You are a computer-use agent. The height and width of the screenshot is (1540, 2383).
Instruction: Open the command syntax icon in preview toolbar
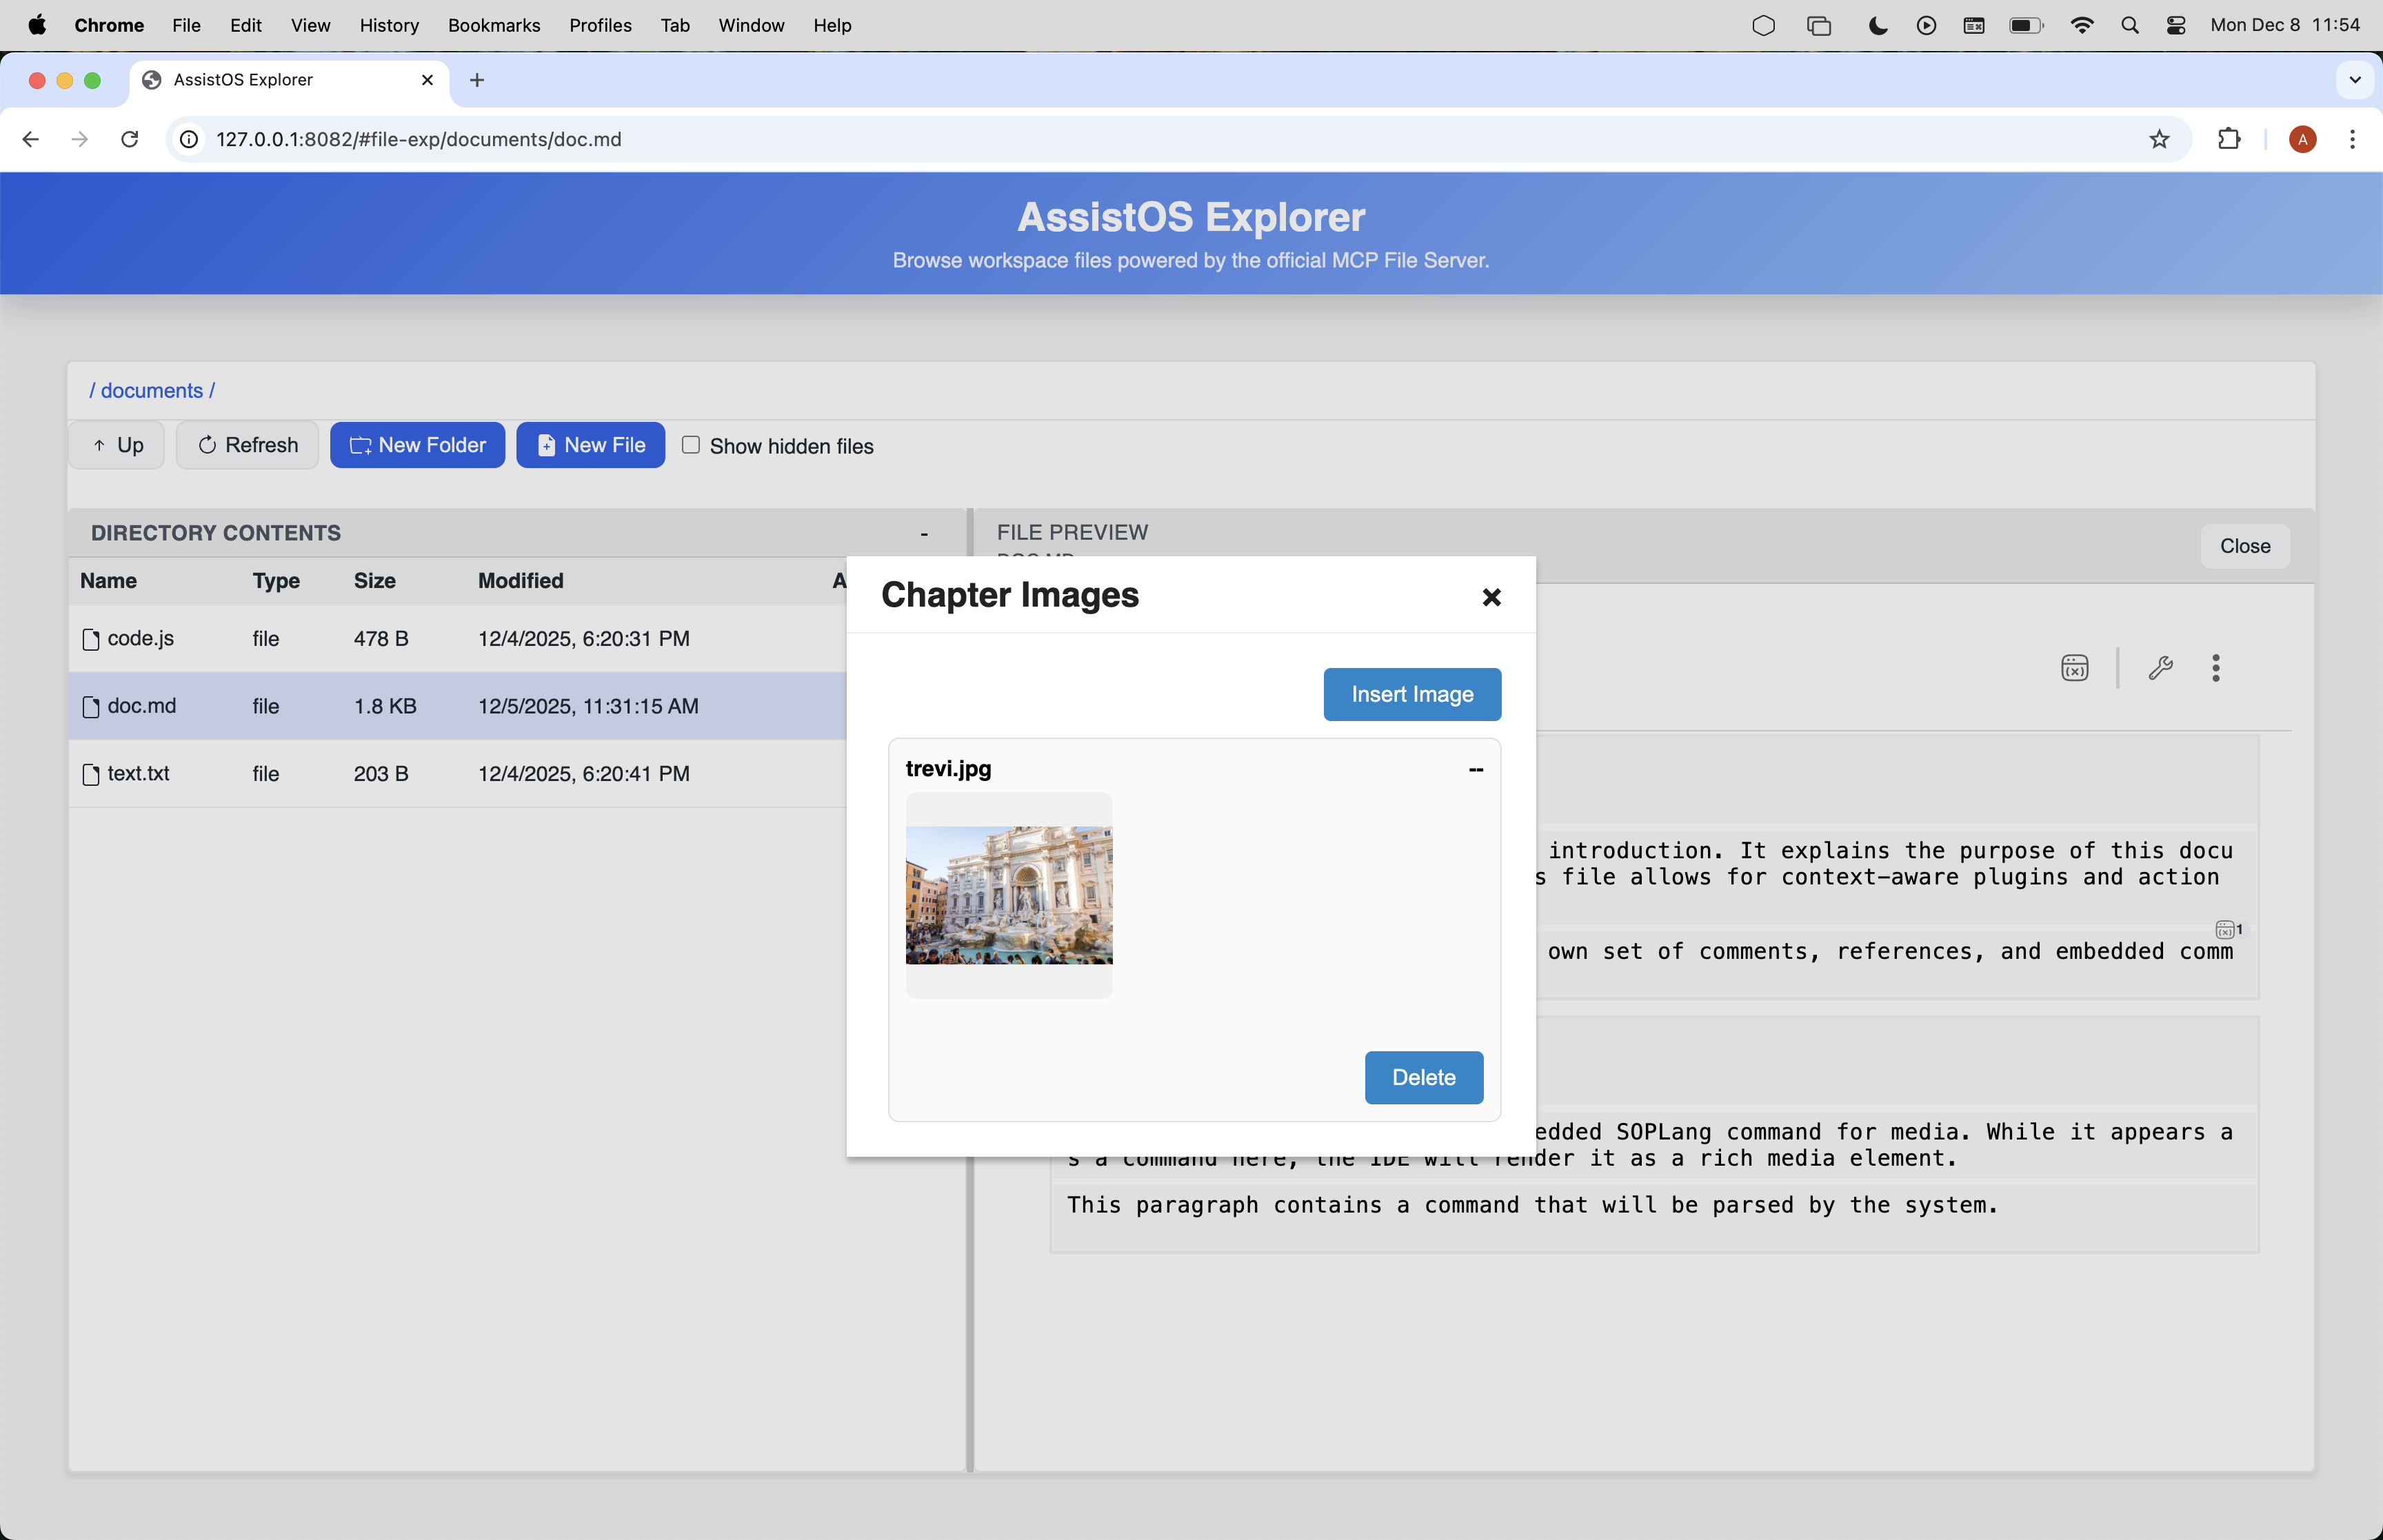2074,668
